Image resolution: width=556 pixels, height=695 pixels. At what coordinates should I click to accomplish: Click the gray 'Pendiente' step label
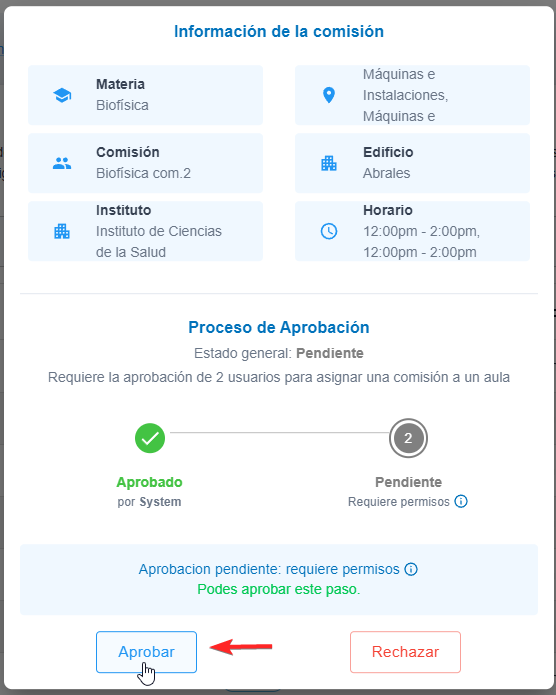(x=408, y=482)
